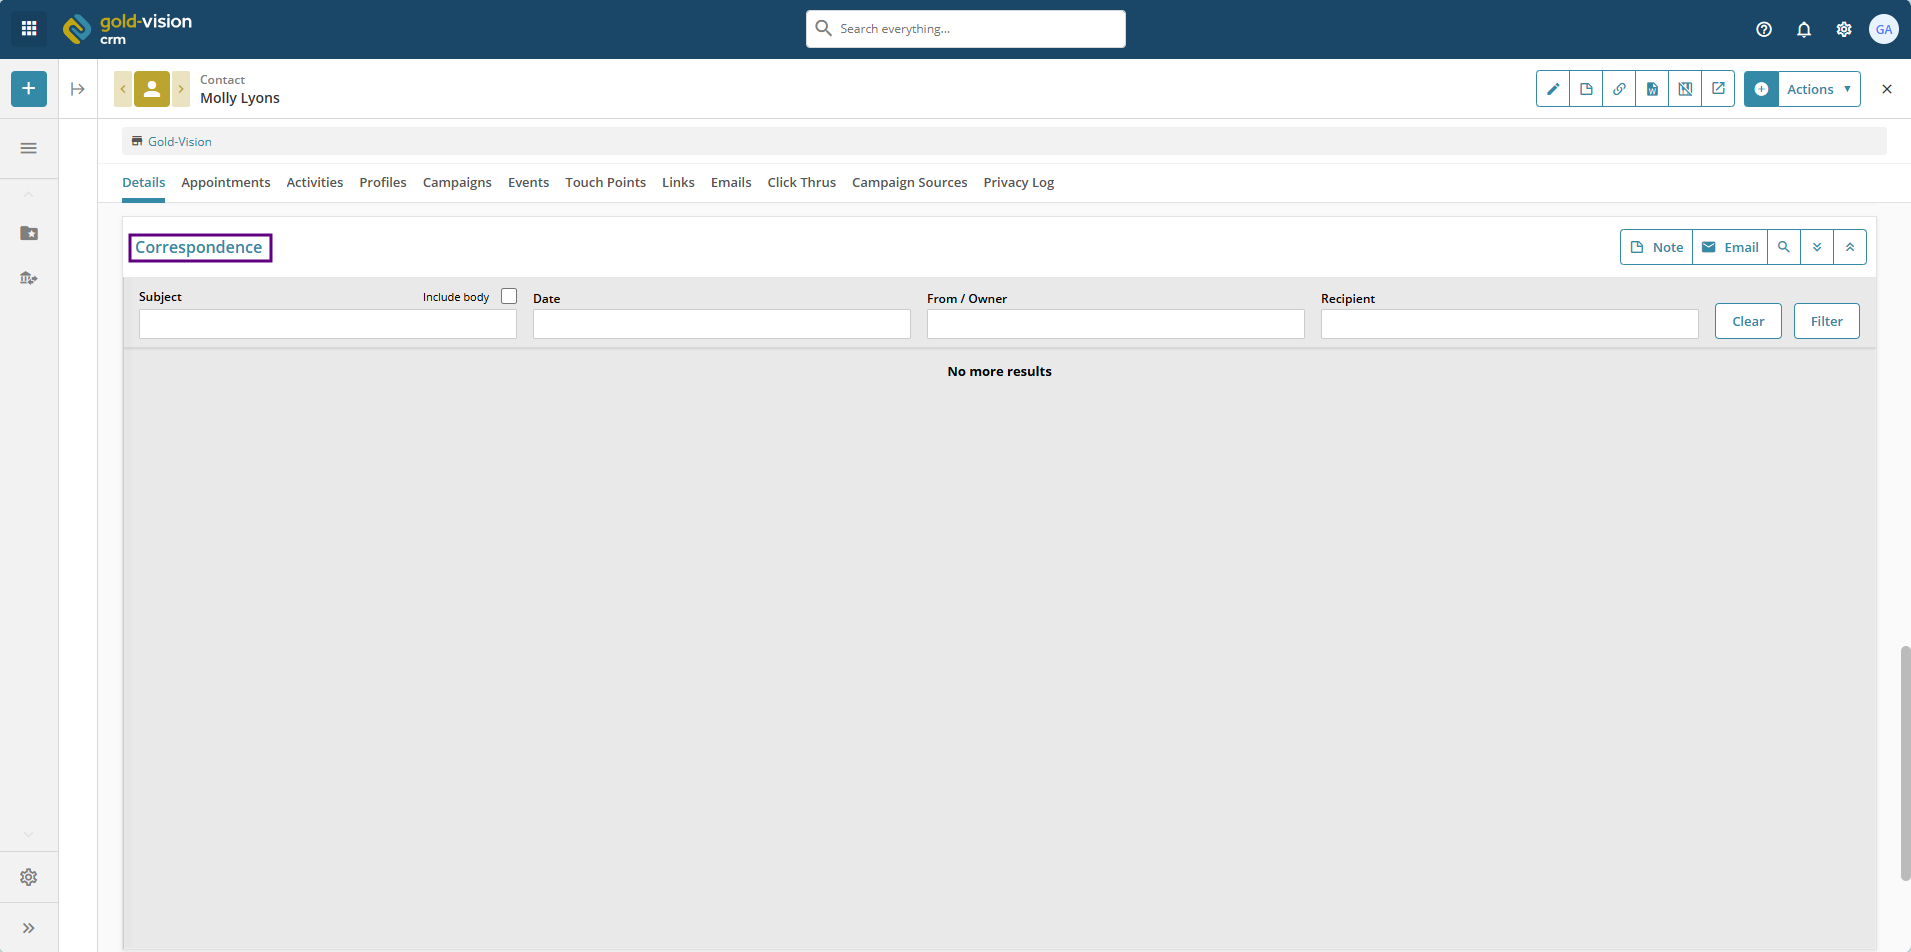Click the Molly Lyons contact name
This screenshot has width=1911, height=952.
click(x=240, y=98)
